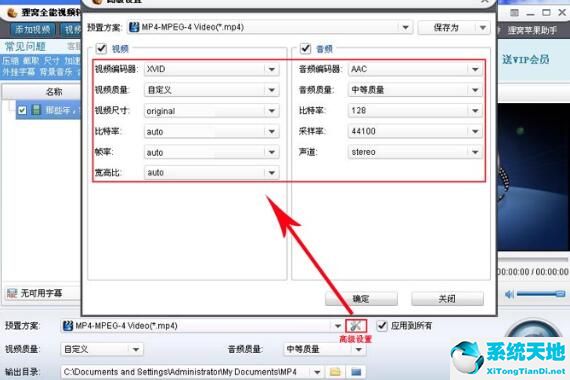
Task: Open the 添加视频 toolbar item
Action: (33, 30)
